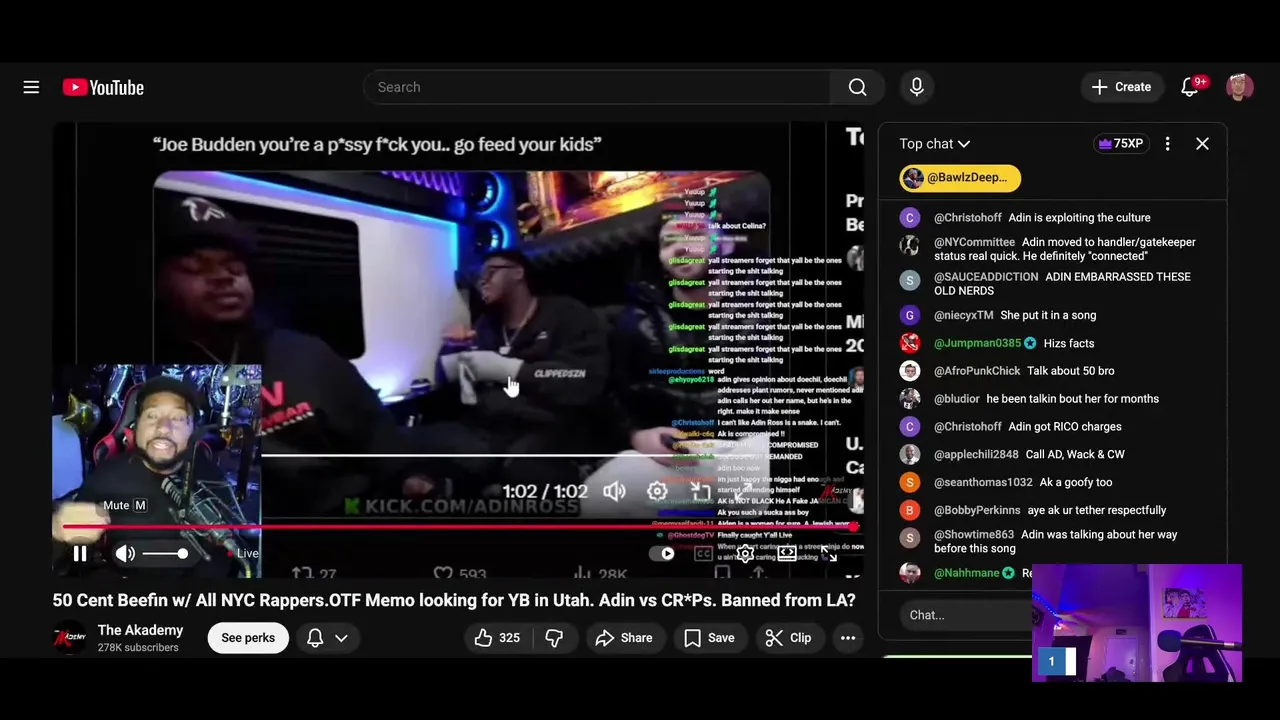1280x720 pixels.
Task: Like the video with thumbs up
Action: (x=498, y=638)
